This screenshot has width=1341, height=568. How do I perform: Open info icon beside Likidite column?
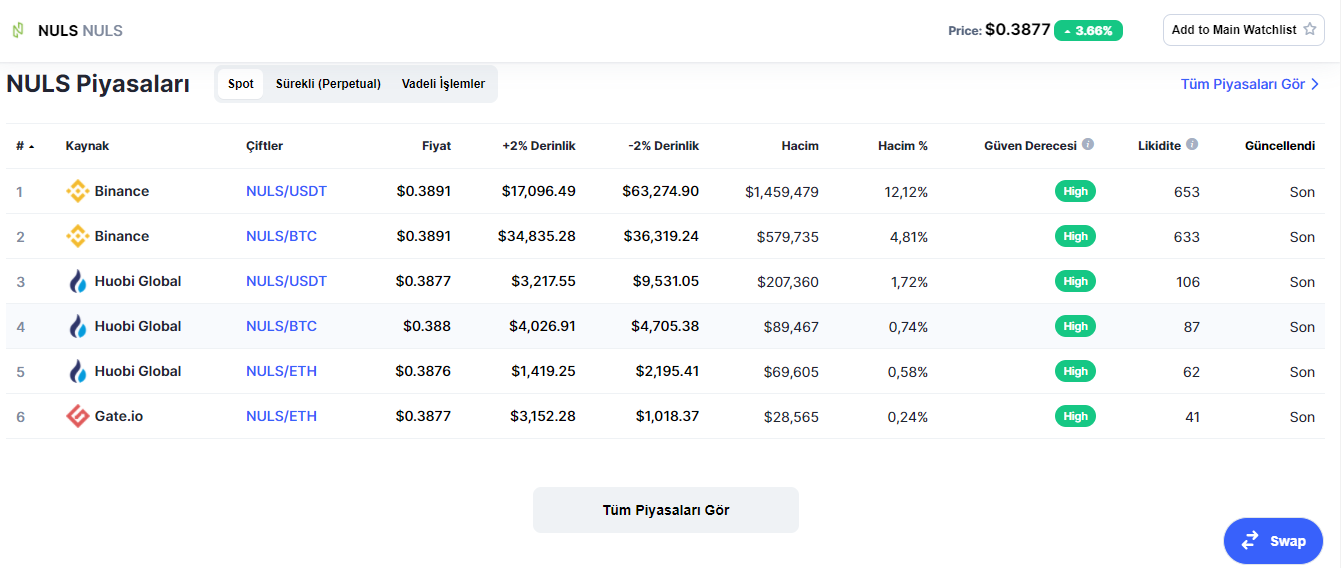(1192, 145)
